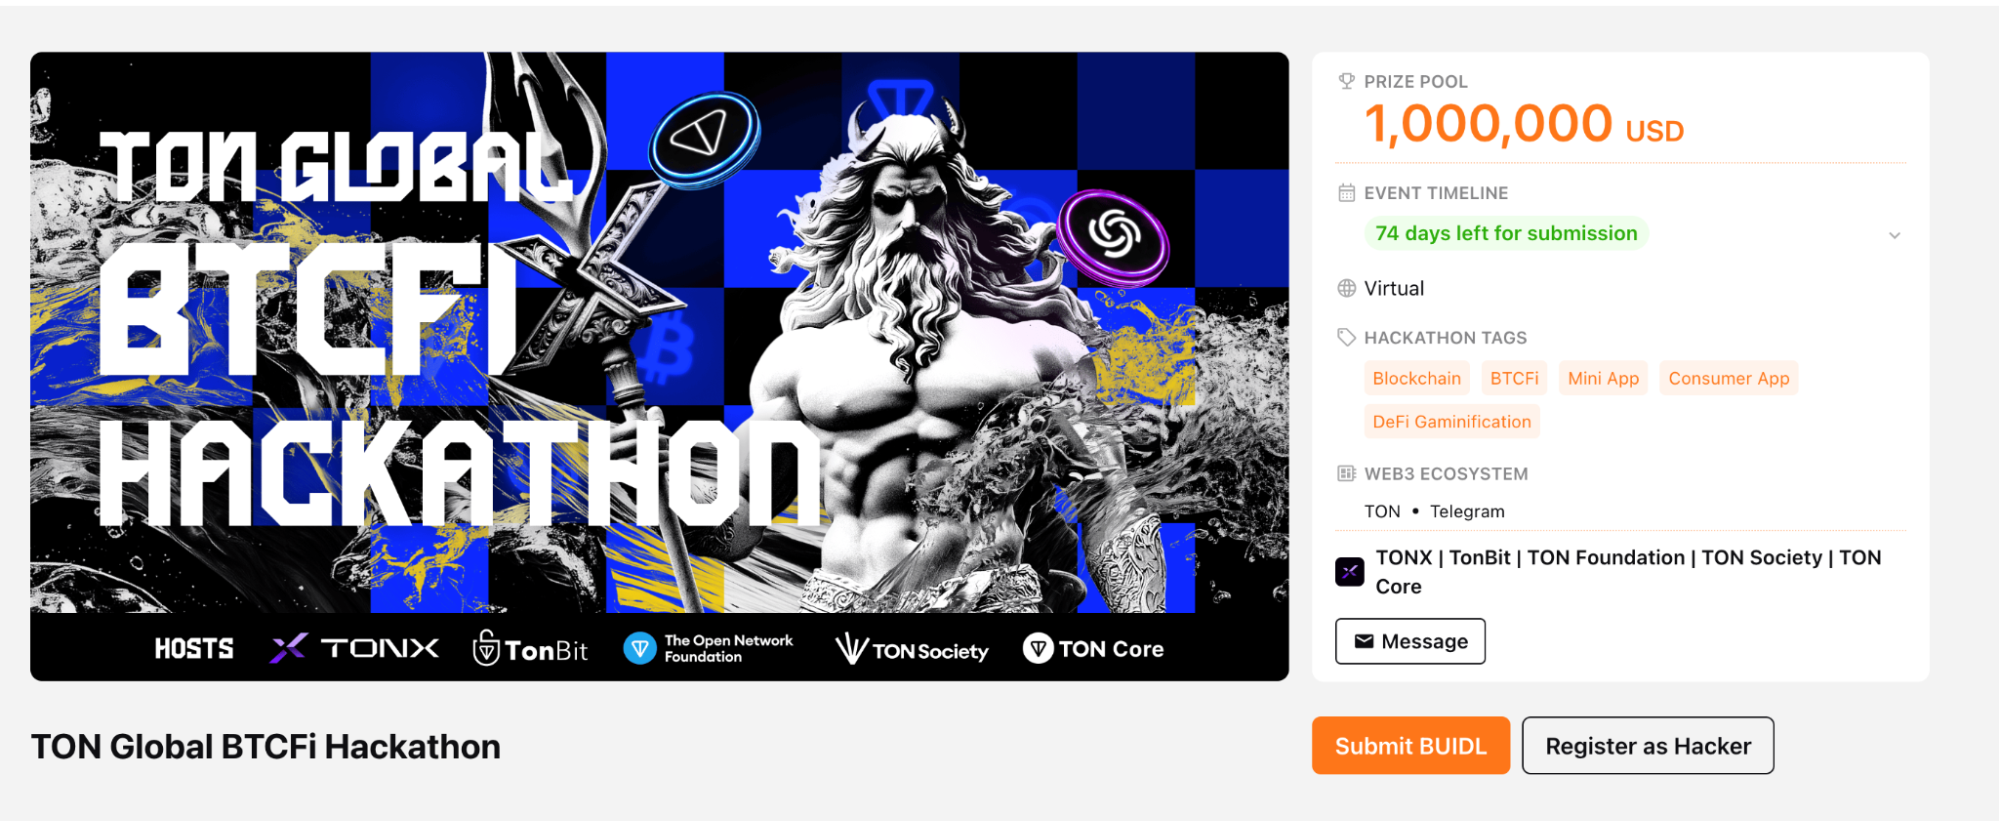Image resolution: width=1999 pixels, height=824 pixels.
Task: Select the BTCFi tag
Action: pos(1514,378)
